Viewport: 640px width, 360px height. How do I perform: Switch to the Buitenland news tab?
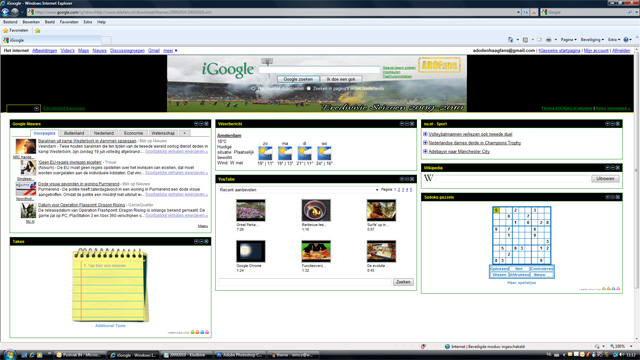pyautogui.click(x=74, y=133)
